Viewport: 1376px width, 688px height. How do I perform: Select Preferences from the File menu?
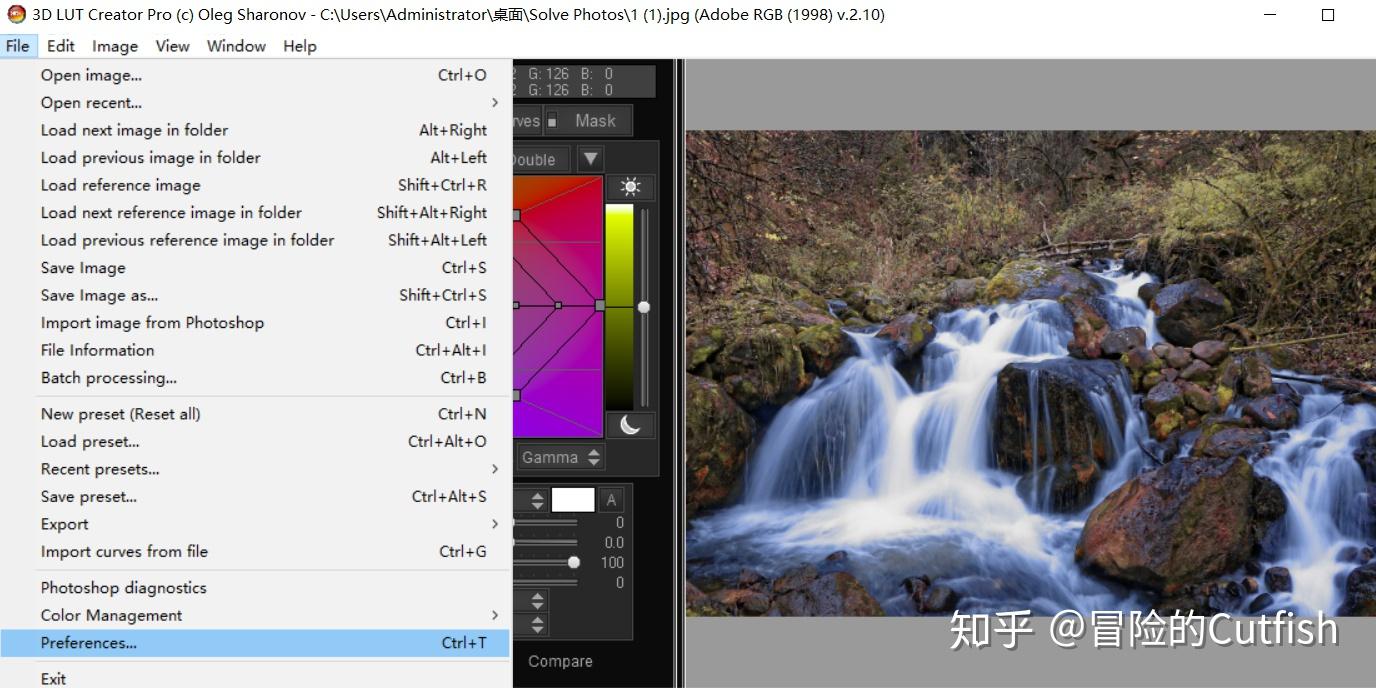[88, 643]
